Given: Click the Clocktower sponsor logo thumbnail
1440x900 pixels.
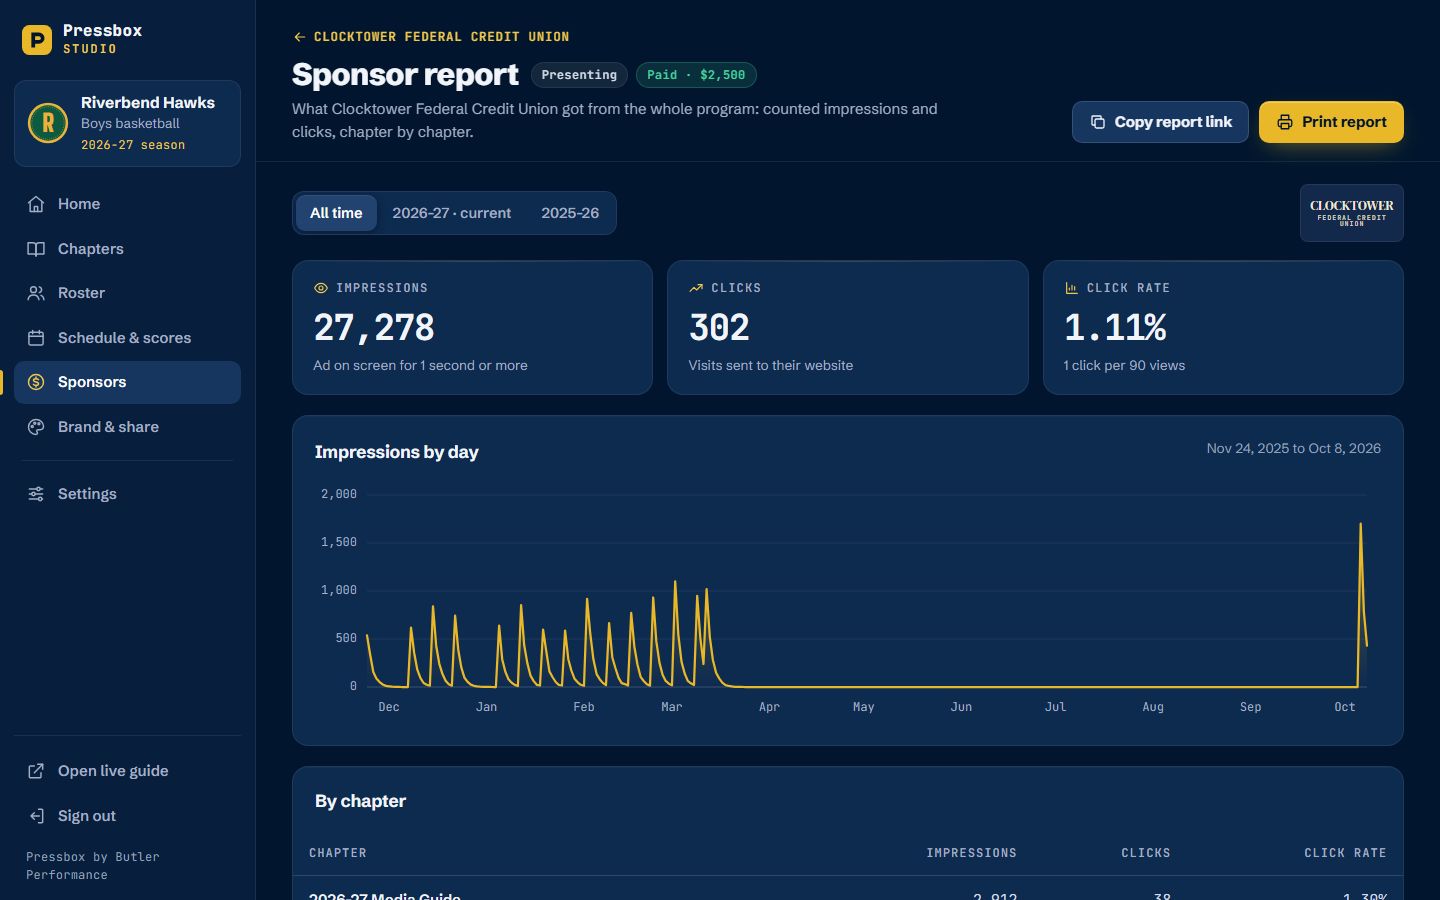Looking at the screenshot, I should point(1351,213).
